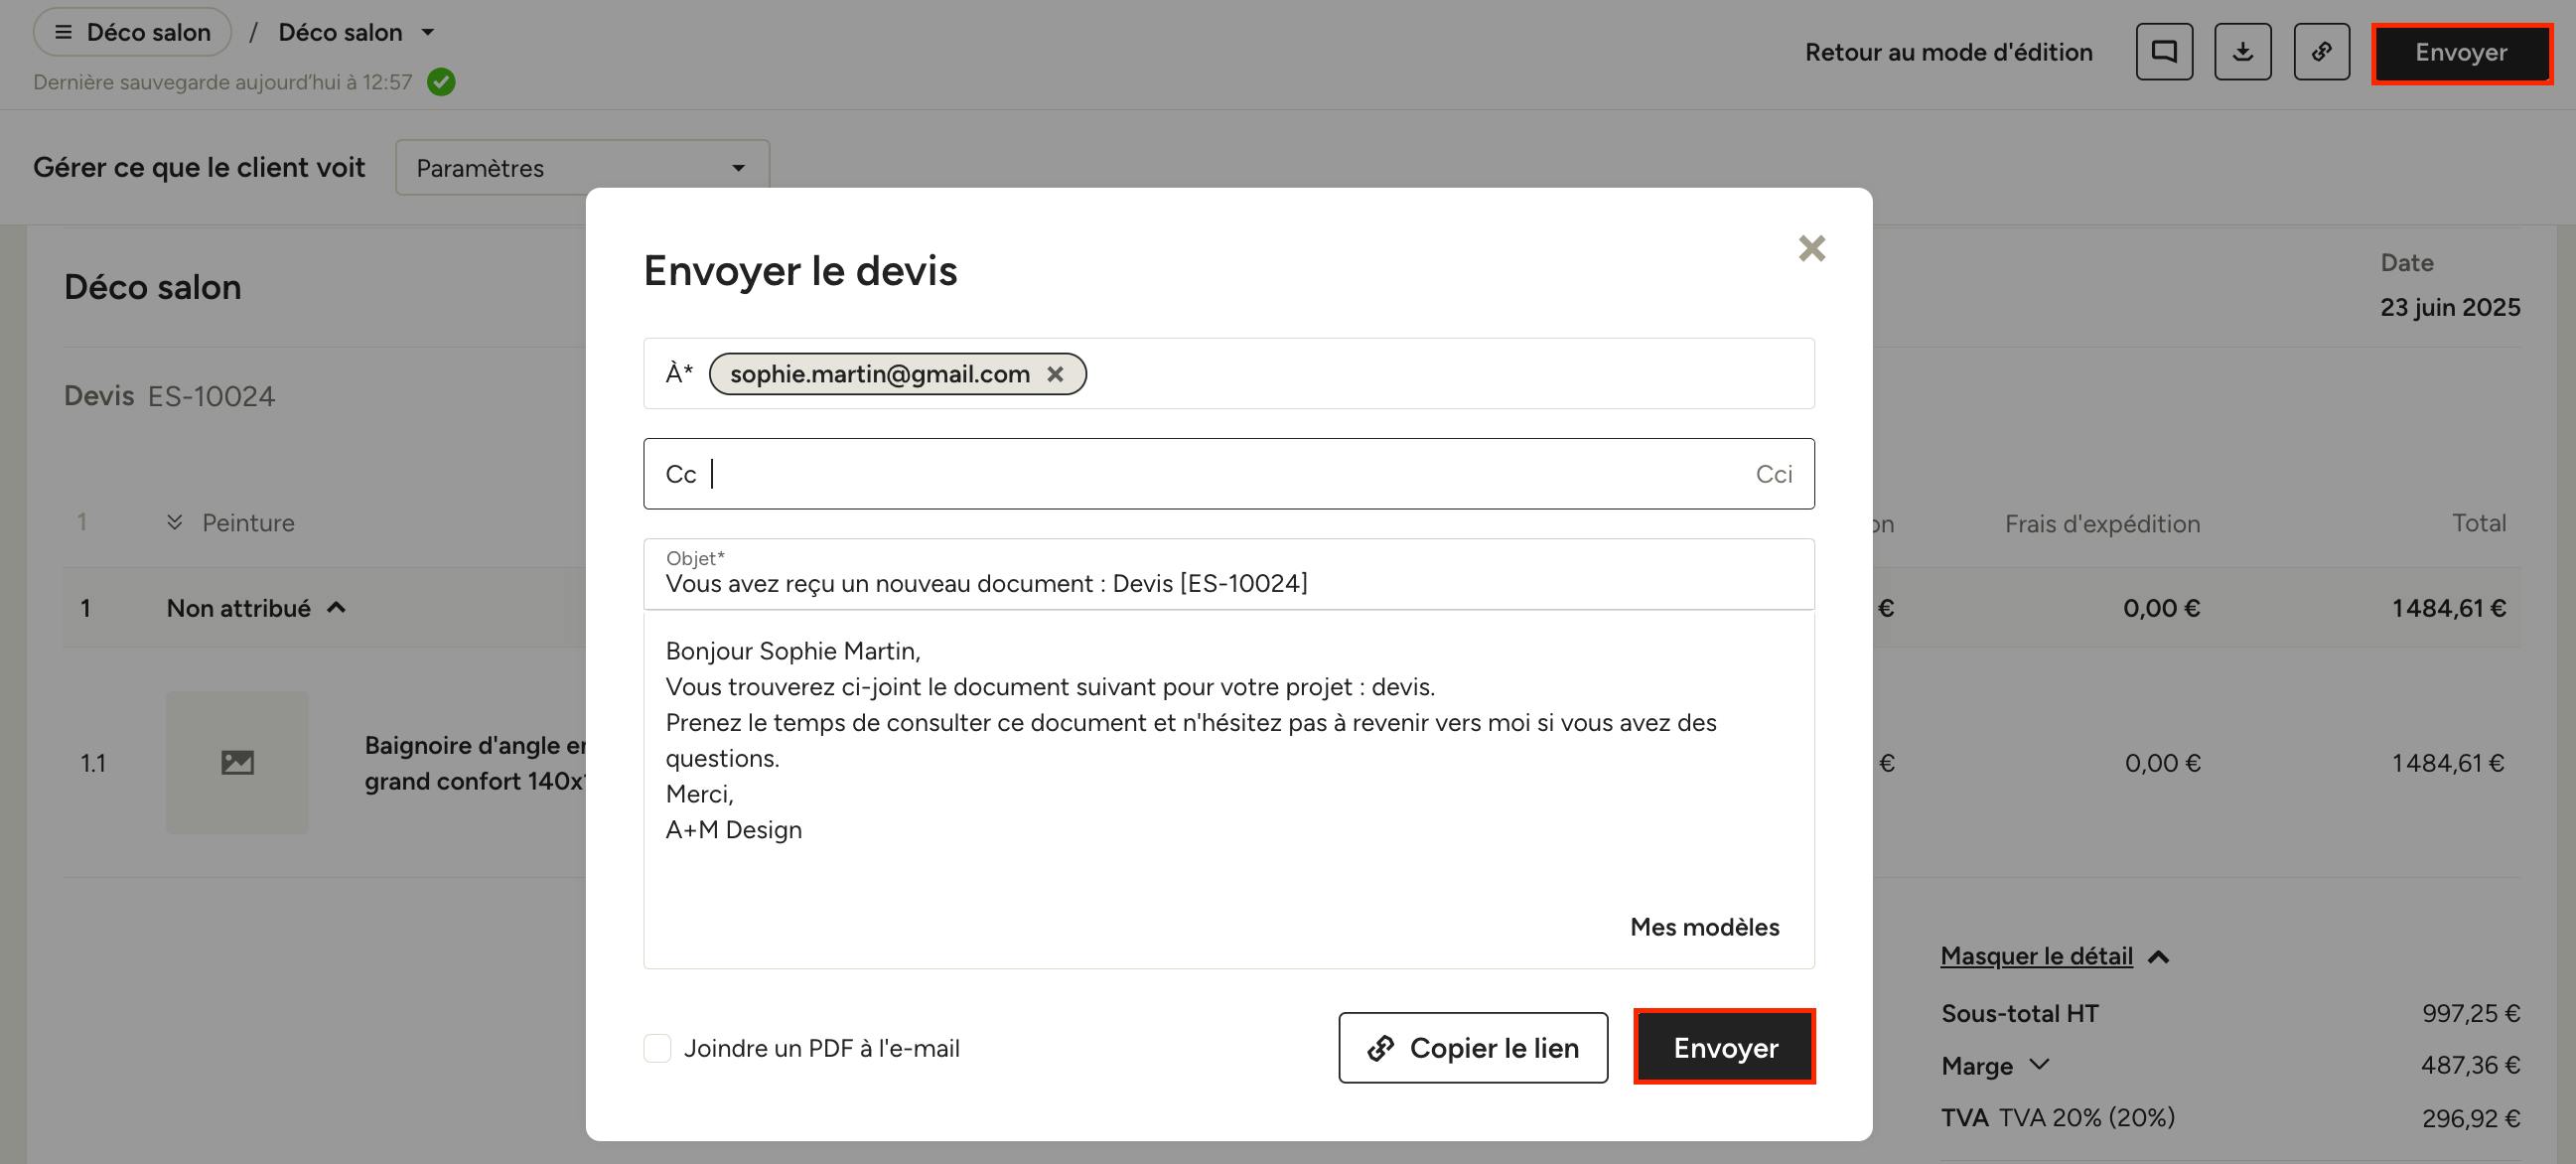This screenshot has height=1164, width=2576.
Task: Open the Paramètres dropdown
Action: coord(582,167)
